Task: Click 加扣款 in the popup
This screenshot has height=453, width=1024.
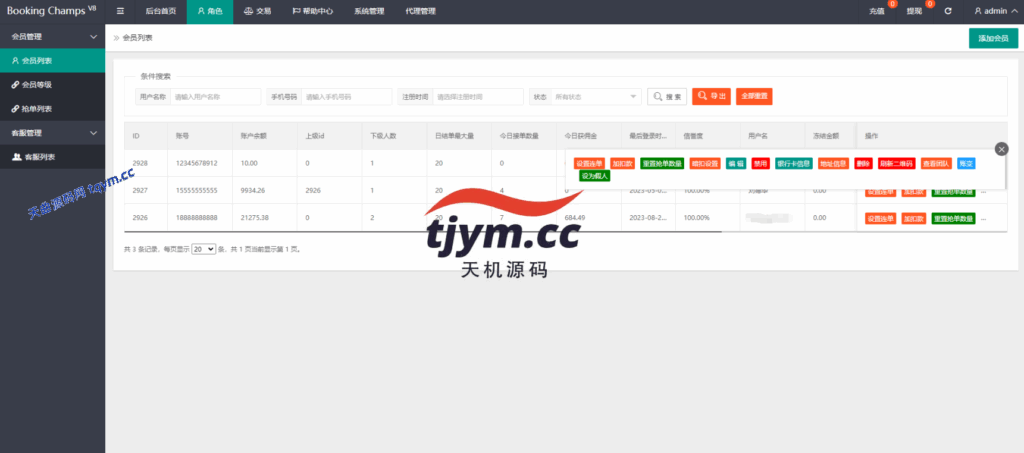Action: pyautogui.click(x=623, y=164)
